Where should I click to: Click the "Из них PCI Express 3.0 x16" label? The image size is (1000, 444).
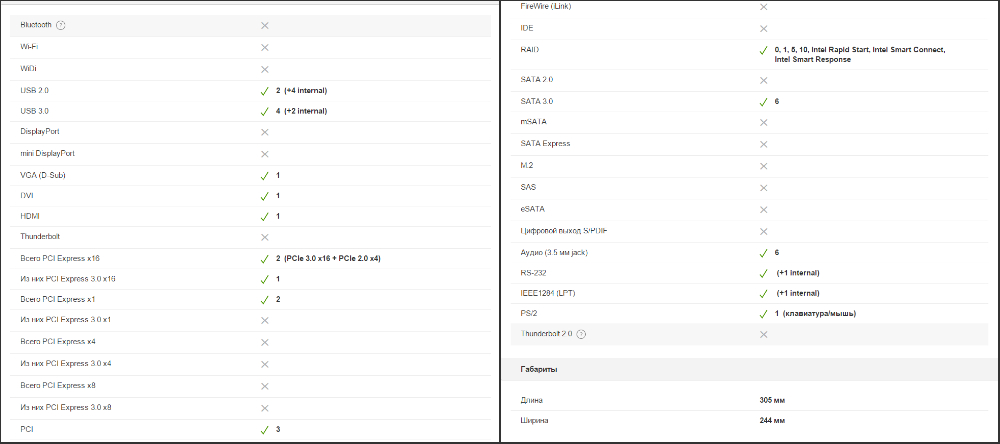click(68, 279)
